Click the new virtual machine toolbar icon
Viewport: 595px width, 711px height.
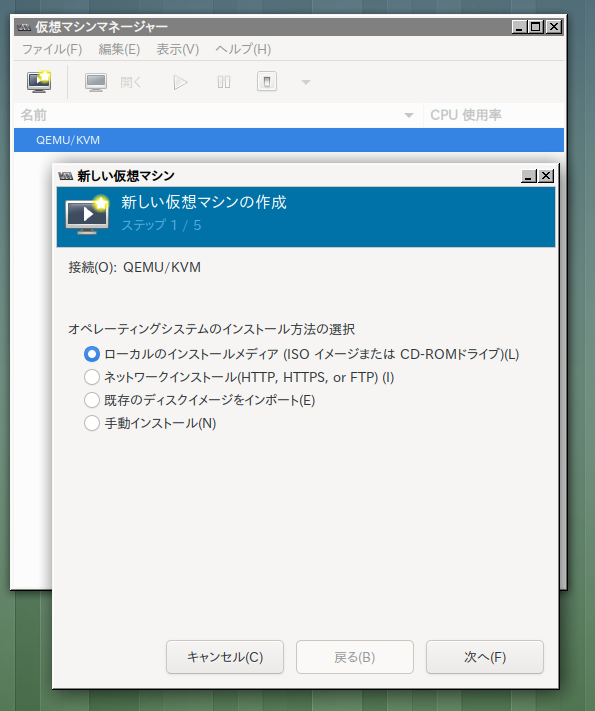coord(39,82)
